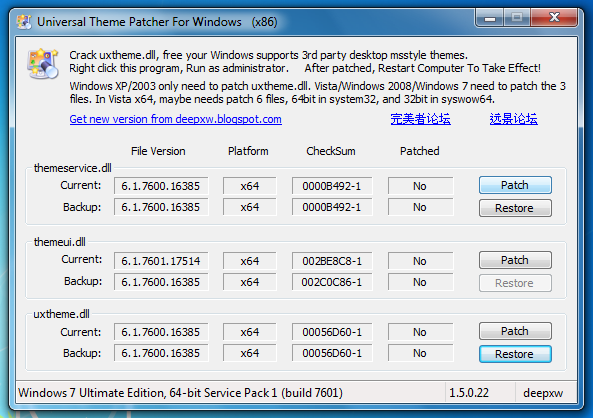Select uxtheme.dll backup file version field
The width and height of the screenshot is (593, 418).
(161, 353)
